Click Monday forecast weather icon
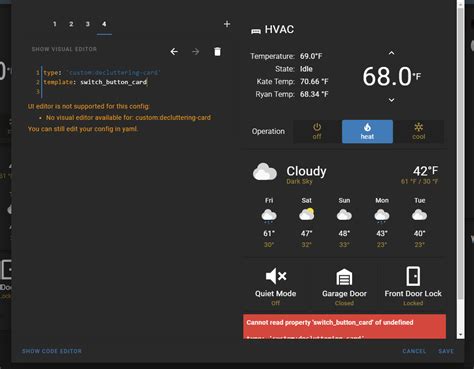474x369 pixels. [x=382, y=215]
